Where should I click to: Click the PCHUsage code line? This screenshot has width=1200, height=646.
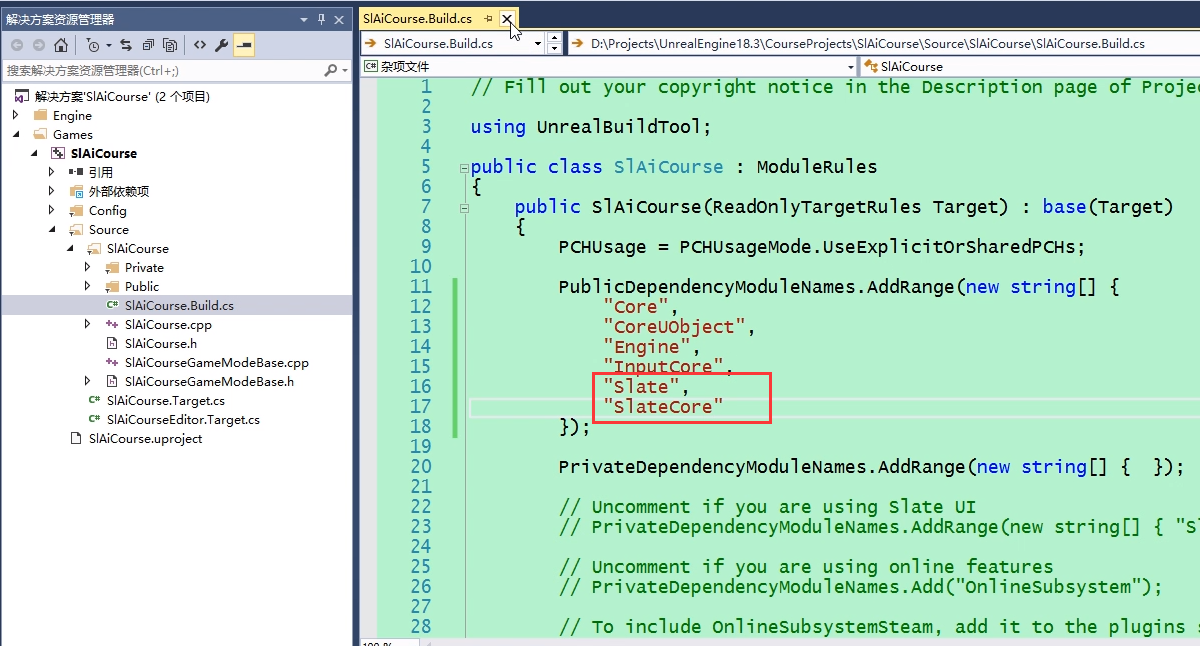tap(822, 247)
